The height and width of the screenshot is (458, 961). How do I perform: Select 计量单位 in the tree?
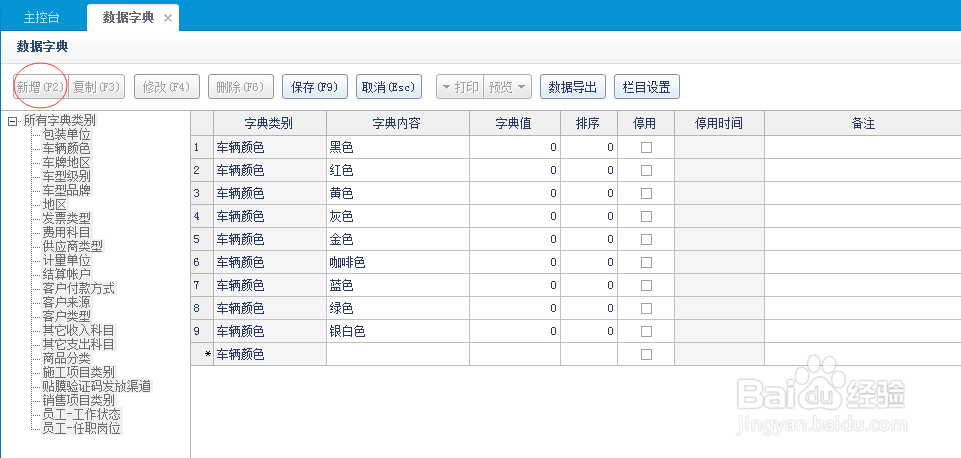tap(66, 261)
